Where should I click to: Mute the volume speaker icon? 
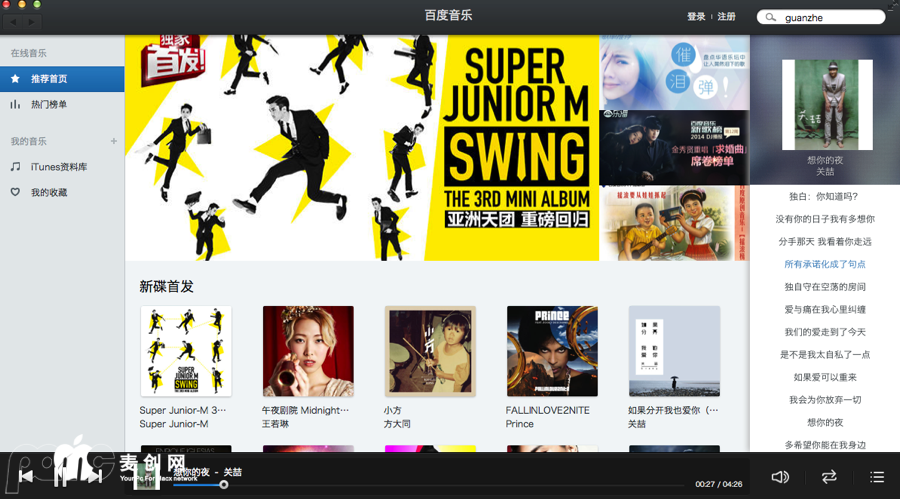click(780, 477)
